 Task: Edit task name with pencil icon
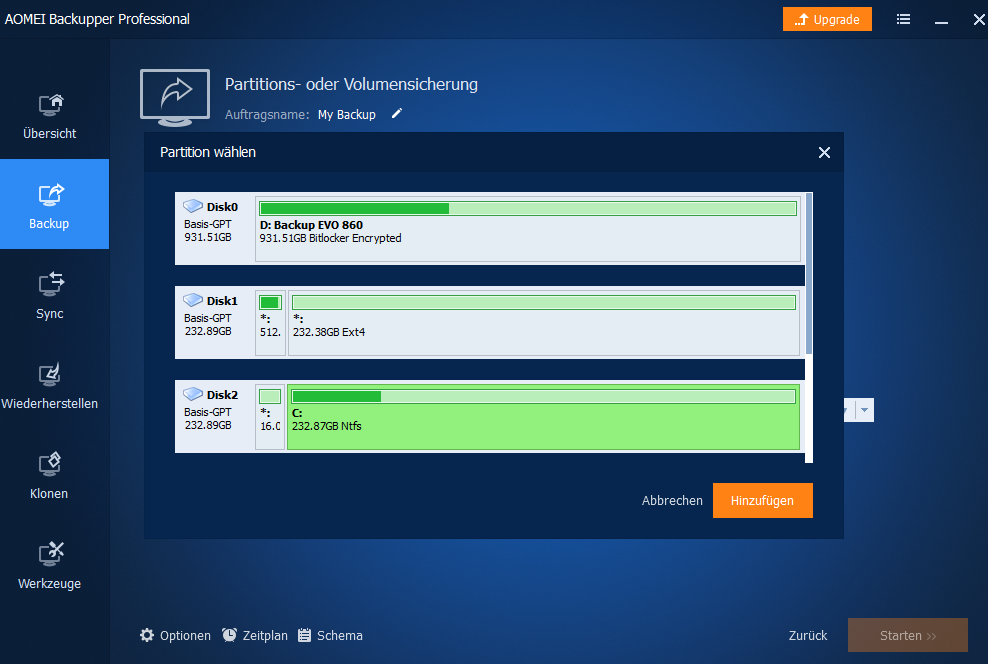396,114
